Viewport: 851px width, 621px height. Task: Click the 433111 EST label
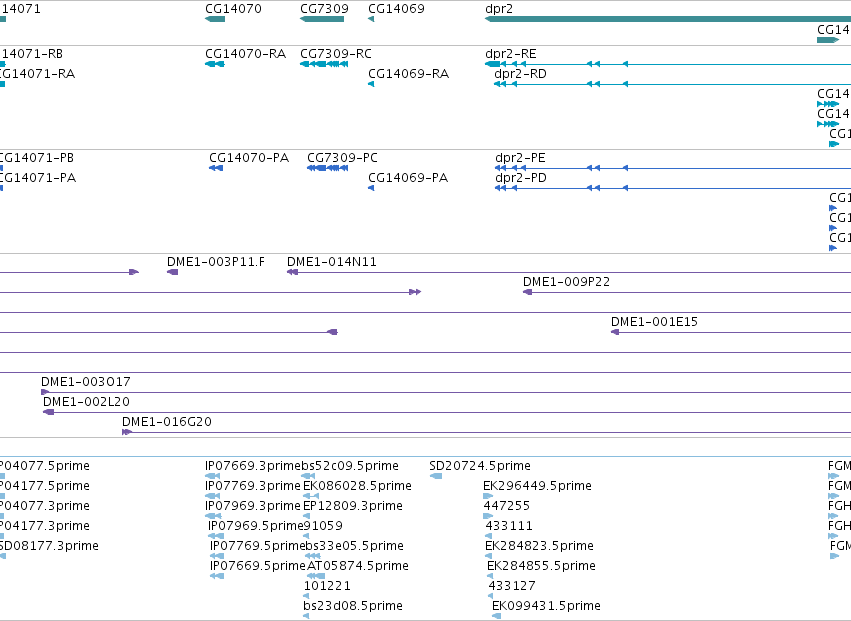point(509,527)
